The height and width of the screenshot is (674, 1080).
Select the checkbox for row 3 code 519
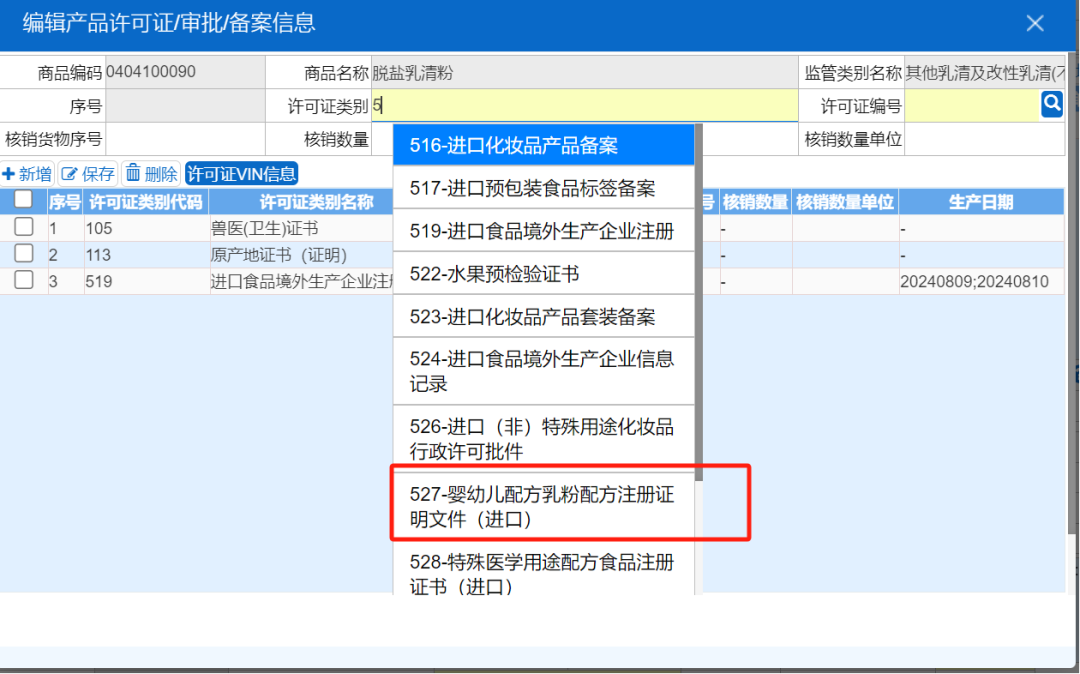[x=23, y=281]
